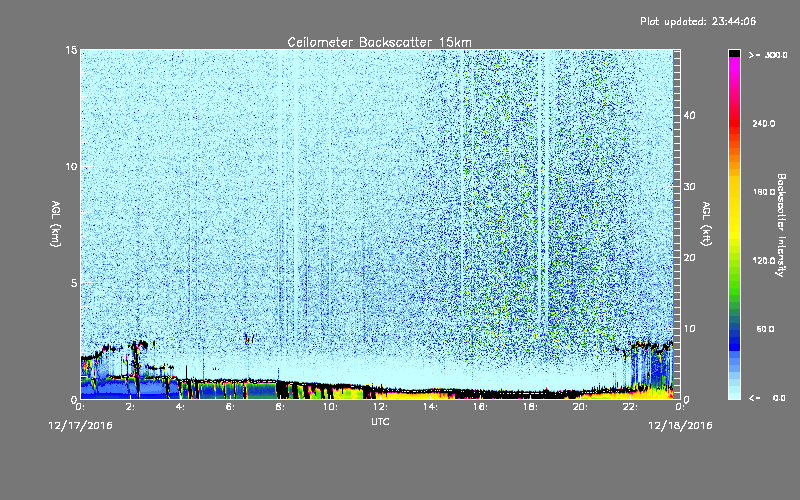
Task: Select the '20:' hour tick label
Action: pyautogui.click(x=580, y=407)
